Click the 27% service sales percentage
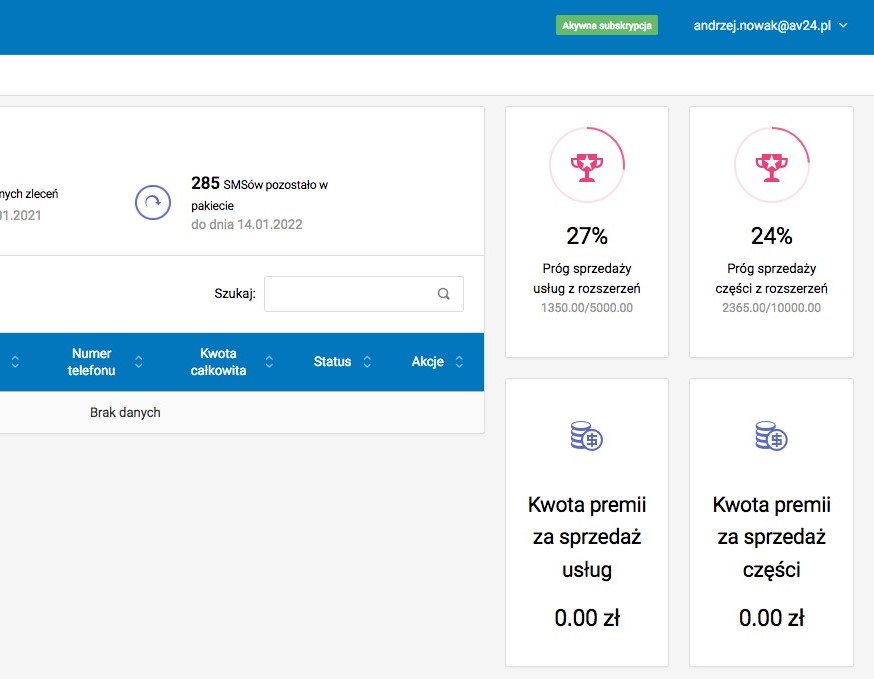874x679 pixels. [586, 236]
